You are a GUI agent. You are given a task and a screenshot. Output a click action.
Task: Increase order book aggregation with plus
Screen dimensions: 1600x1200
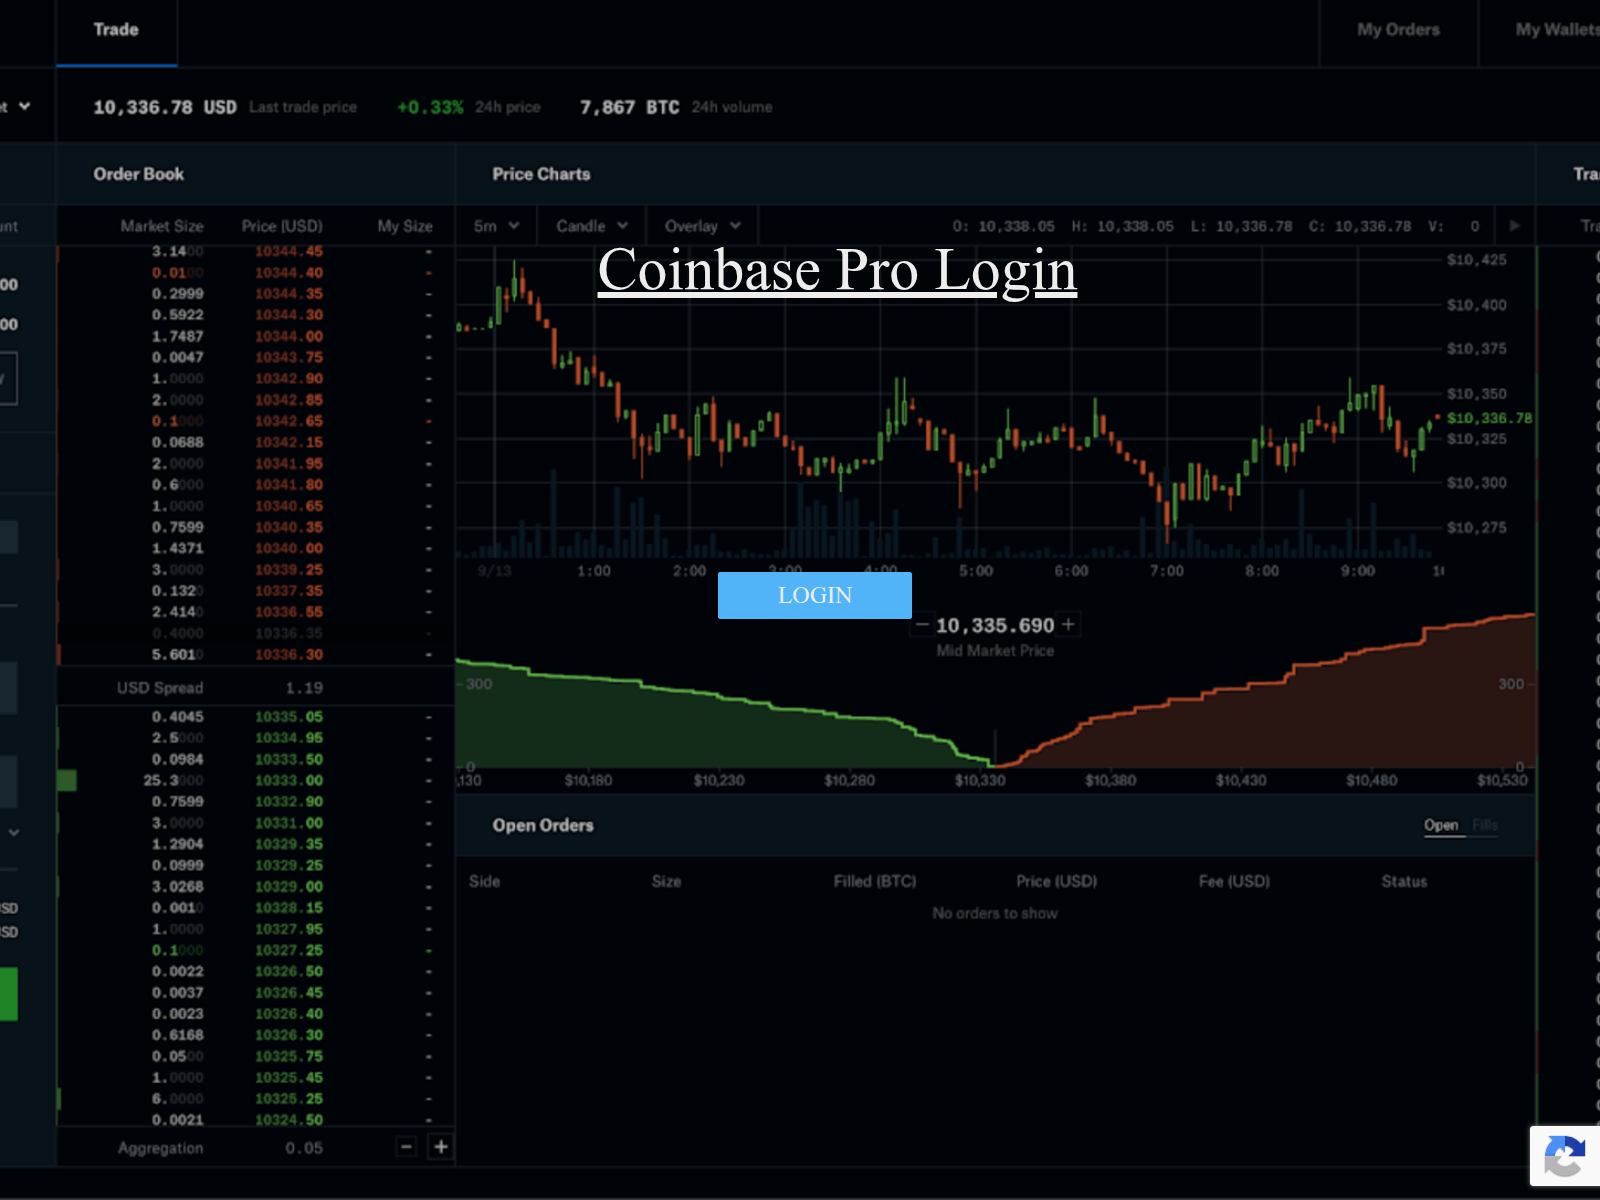pos(441,1147)
